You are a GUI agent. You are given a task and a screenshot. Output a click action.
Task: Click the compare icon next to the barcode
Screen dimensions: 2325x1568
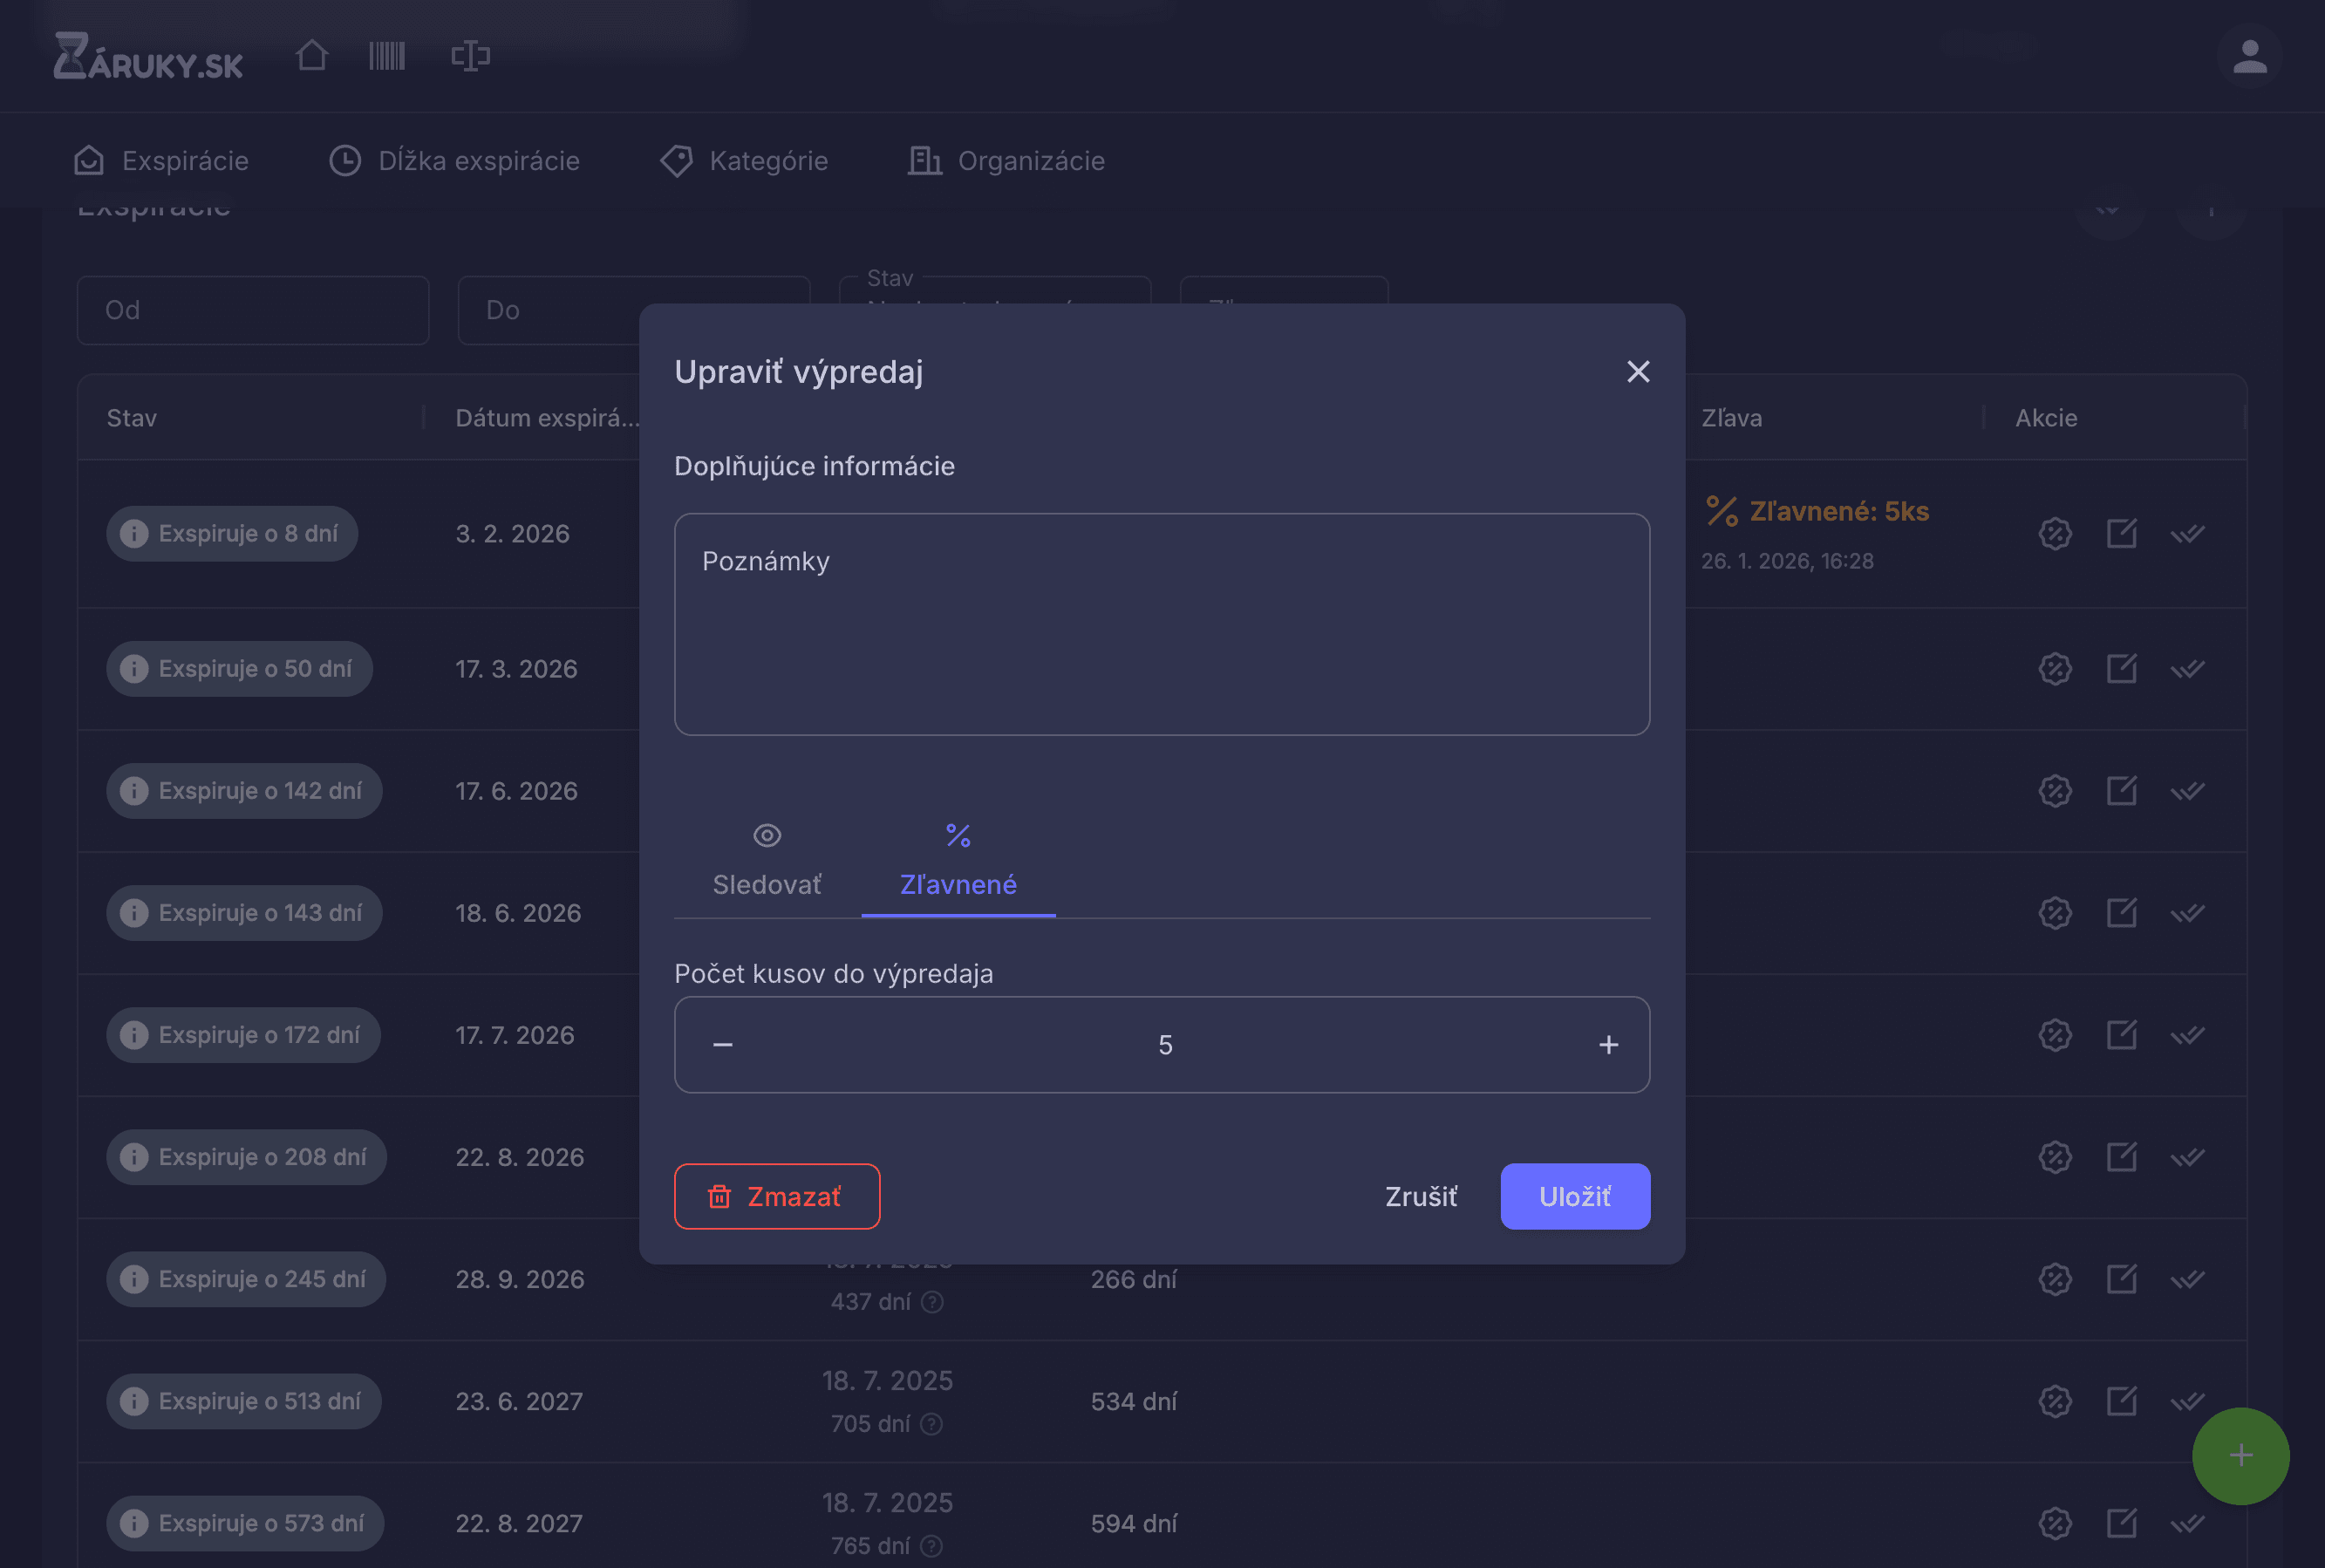click(470, 55)
